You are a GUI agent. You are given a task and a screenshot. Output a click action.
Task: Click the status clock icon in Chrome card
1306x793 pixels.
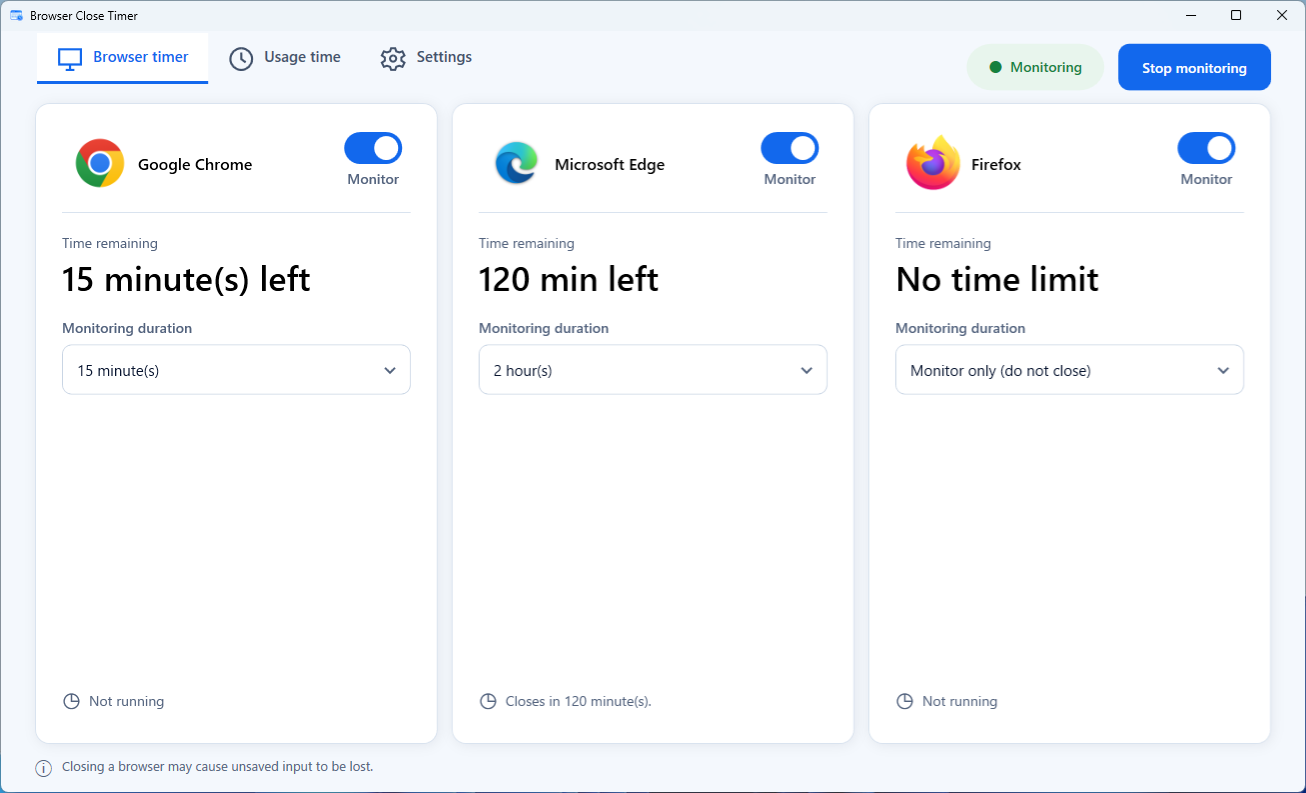(71, 702)
